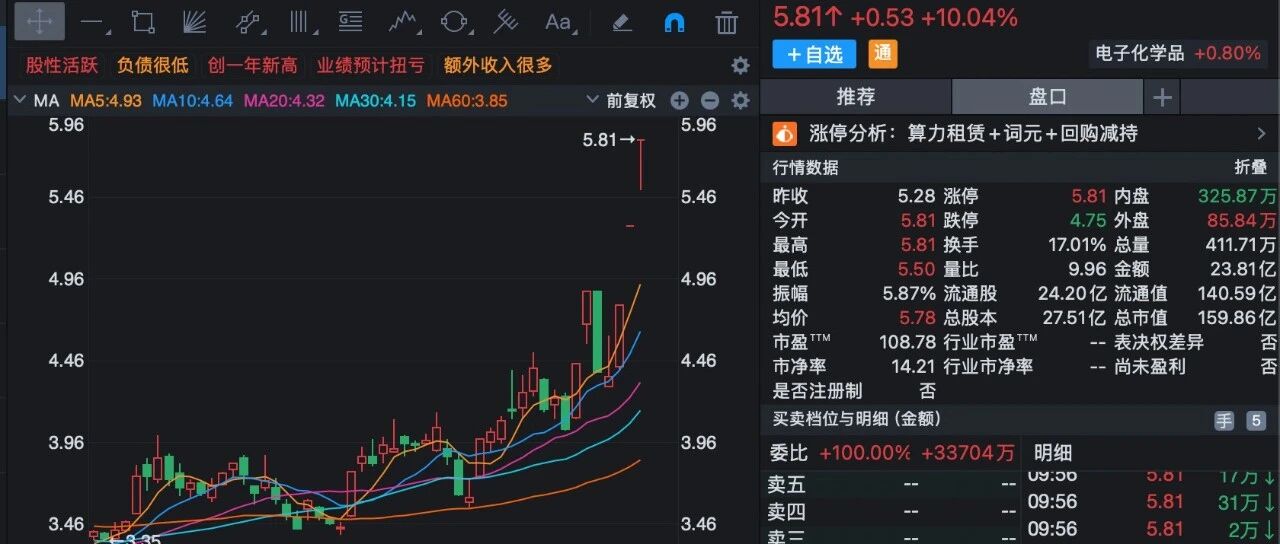Toggle the magnet snap mode
1280x544 pixels.
(x=675, y=21)
